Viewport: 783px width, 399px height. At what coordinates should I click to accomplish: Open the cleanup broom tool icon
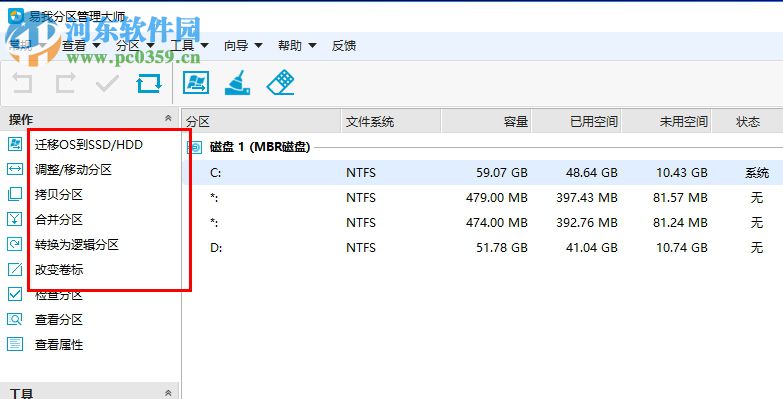coord(237,82)
